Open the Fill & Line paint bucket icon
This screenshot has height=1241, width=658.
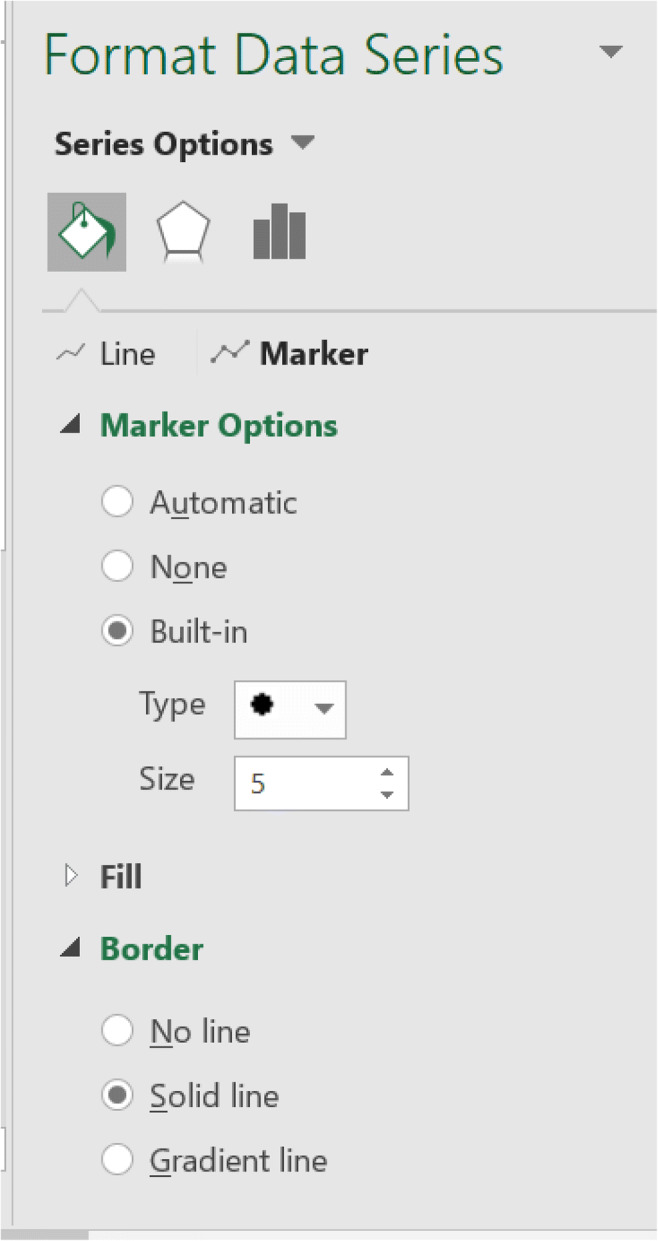click(x=86, y=232)
